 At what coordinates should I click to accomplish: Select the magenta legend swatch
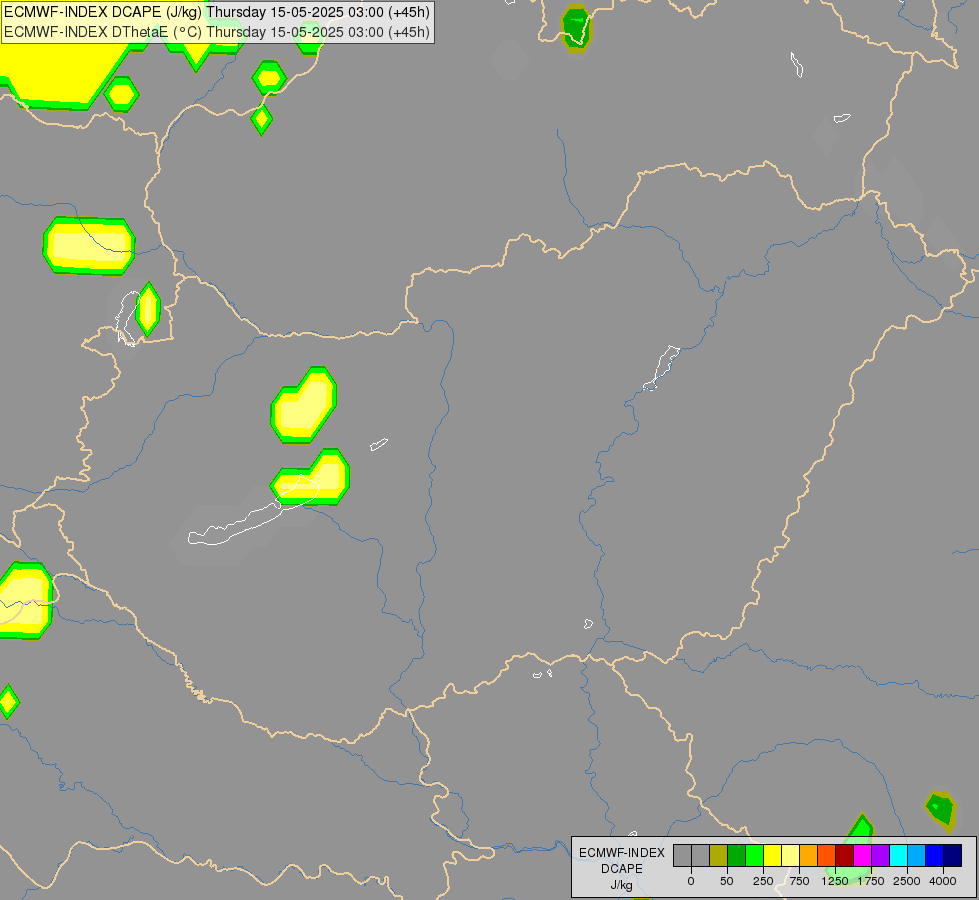[863, 856]
